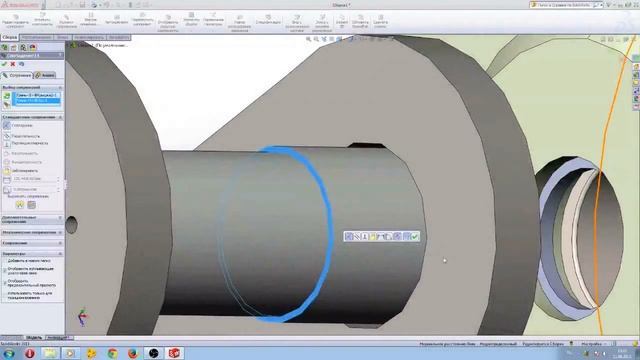Click the distance value input field
640x360 pixels.
point(34,179)
